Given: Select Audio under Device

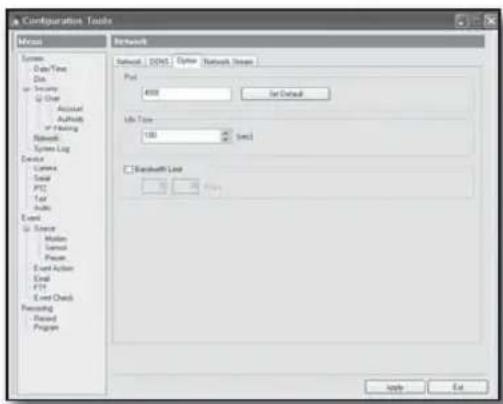Looking at the screenshot, I should [x=42, y=208].
